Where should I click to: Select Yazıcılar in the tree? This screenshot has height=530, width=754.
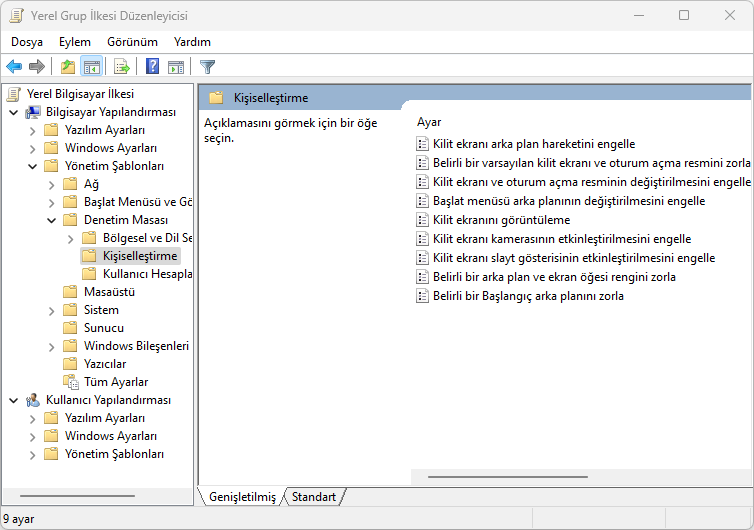click(x=105, y=364)
